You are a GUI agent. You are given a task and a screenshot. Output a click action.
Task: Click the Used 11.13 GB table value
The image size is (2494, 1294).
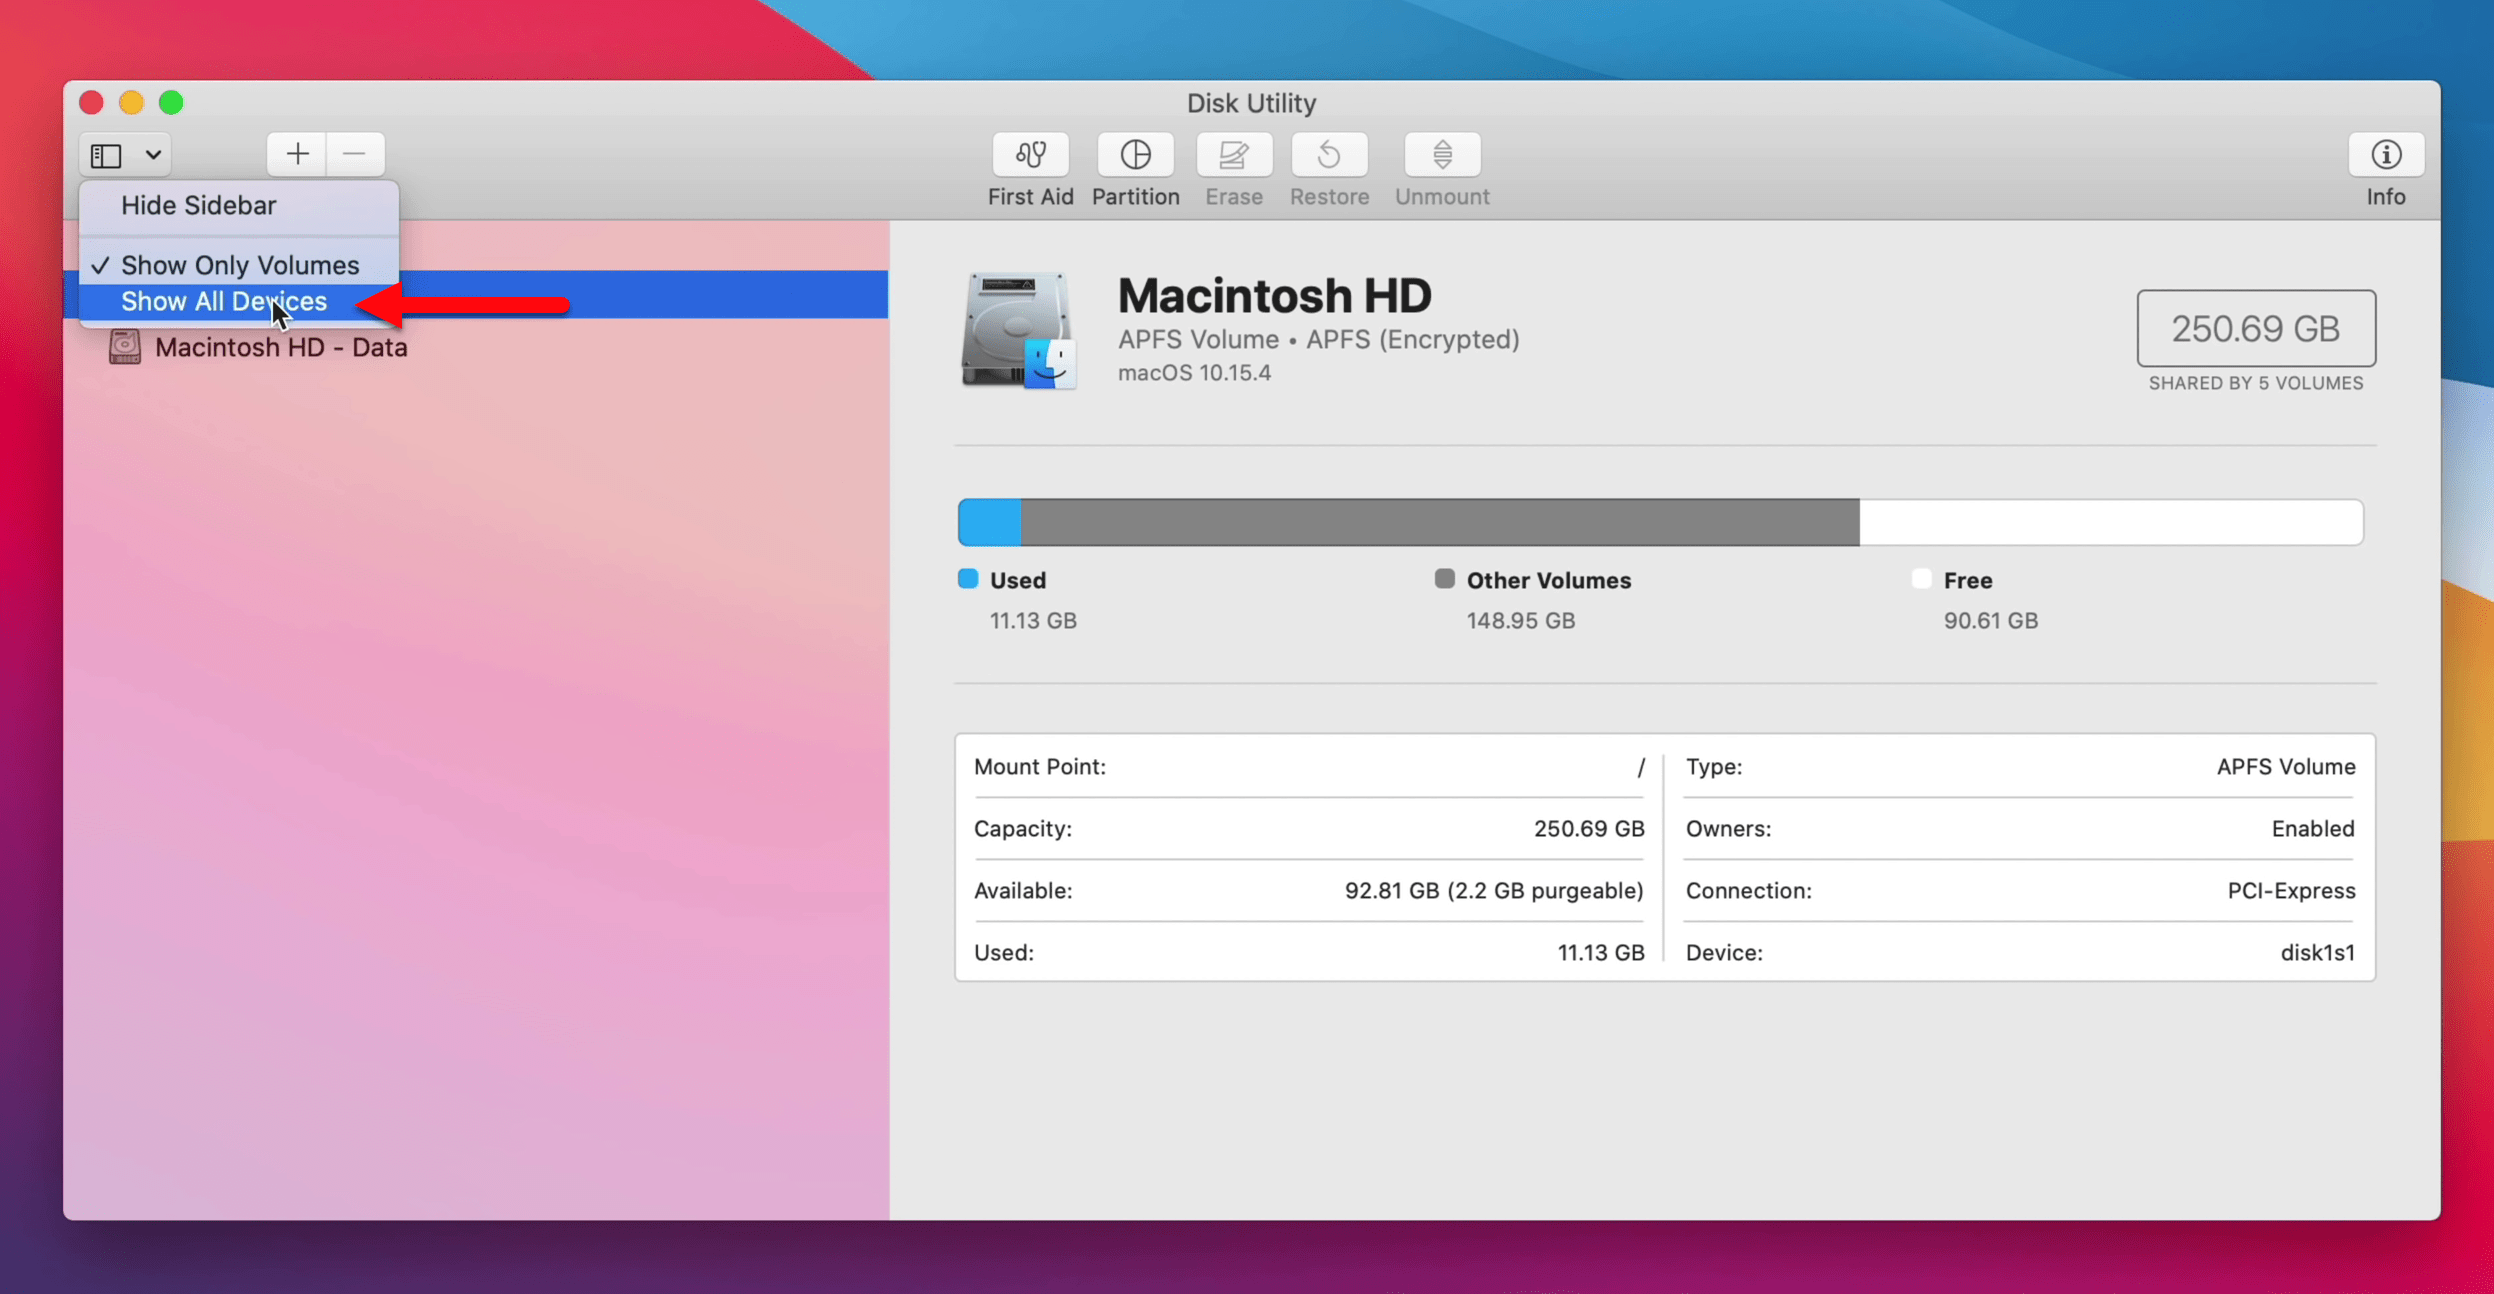pos(1601,953)
